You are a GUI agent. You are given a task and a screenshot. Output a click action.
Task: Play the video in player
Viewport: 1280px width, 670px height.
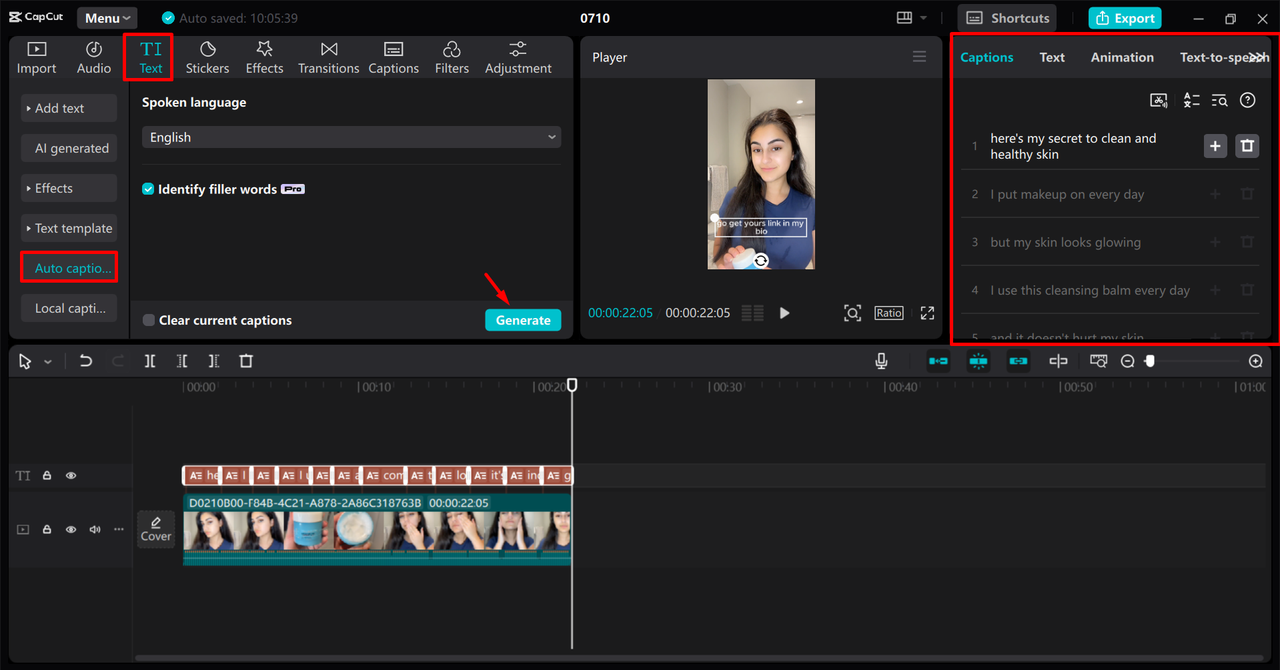tap(785, 313)
